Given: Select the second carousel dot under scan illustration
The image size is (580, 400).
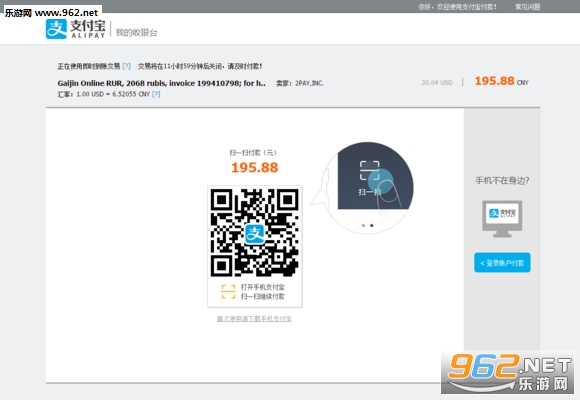Looking at the screenshot, I should pyautogui.click(x=371, y=225).
